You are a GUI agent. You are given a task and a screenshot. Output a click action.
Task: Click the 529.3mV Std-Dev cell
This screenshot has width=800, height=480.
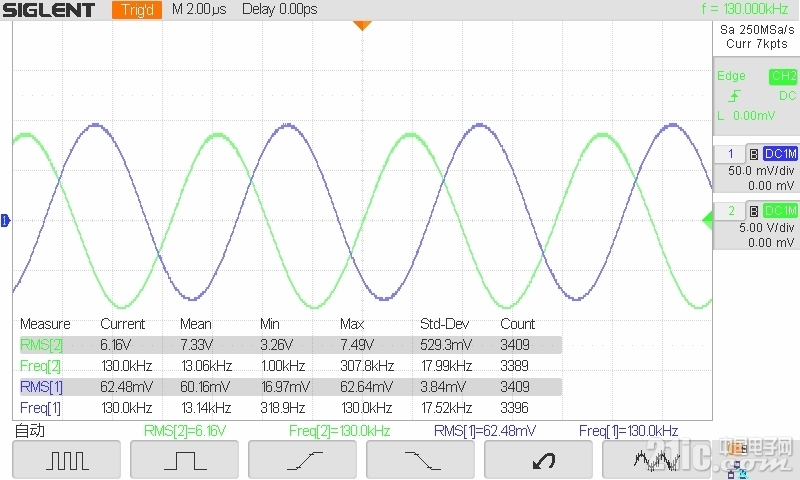coord(446,345)
